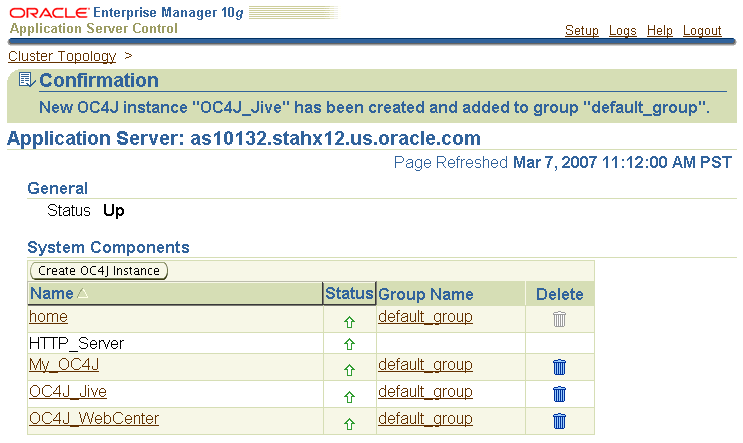Open the Logs link

[622, 30]
